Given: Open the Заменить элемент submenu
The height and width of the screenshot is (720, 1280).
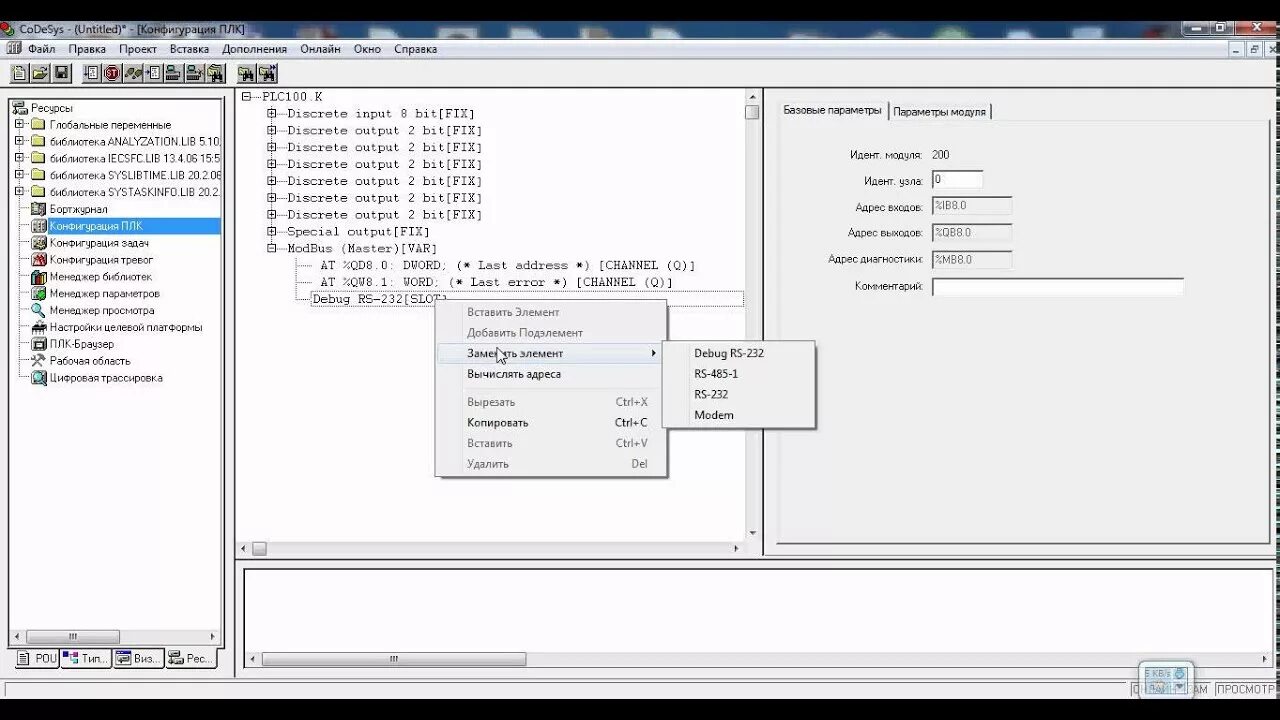Looking at the screenshot, I should point(551,353).
